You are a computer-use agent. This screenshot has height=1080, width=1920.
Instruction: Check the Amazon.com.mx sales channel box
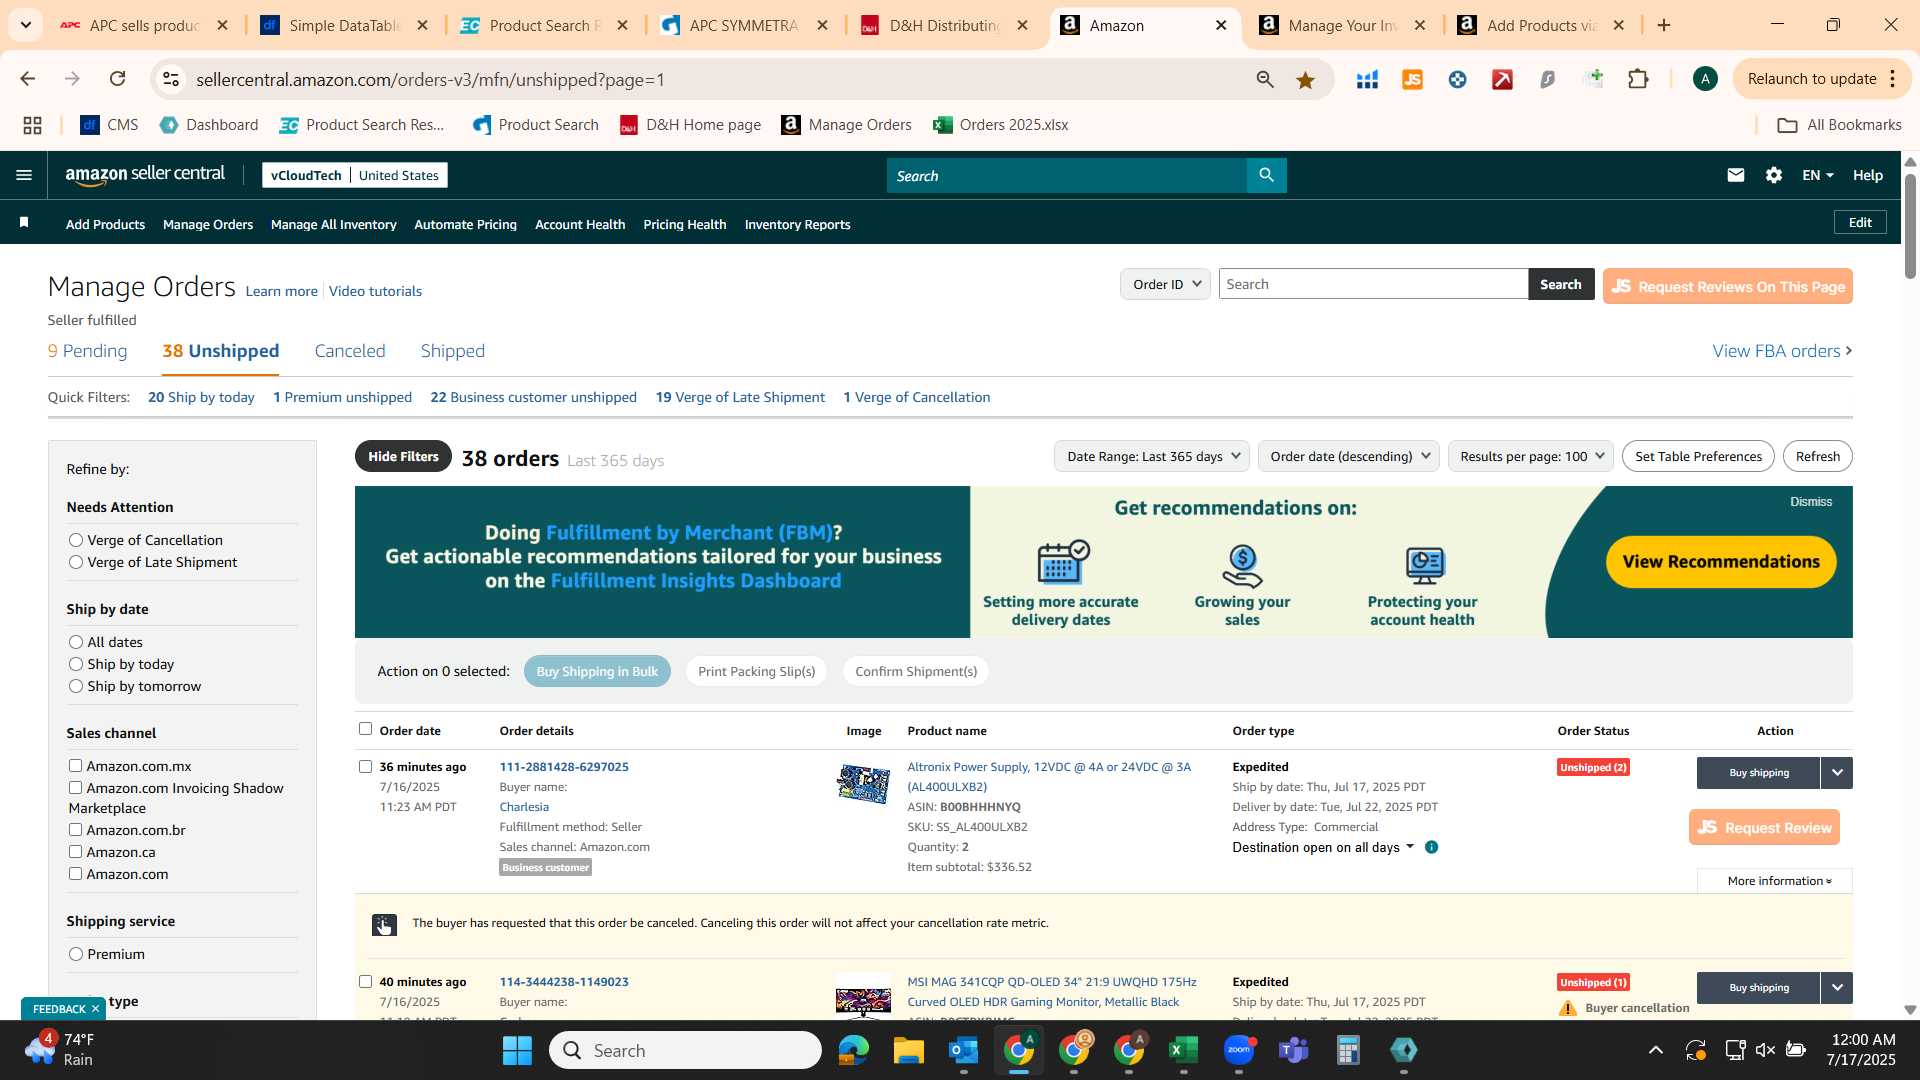pos(75,766)
